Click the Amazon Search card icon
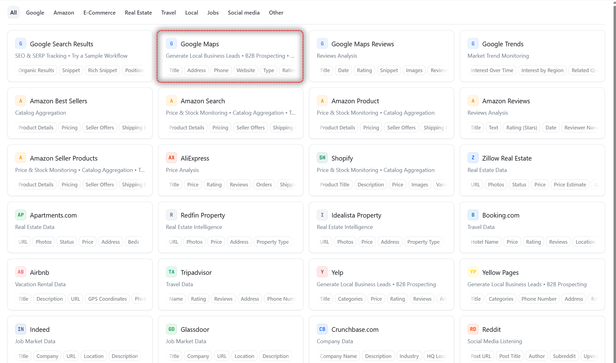The height and width of the screenshot is (363, 616). [171, 101]
